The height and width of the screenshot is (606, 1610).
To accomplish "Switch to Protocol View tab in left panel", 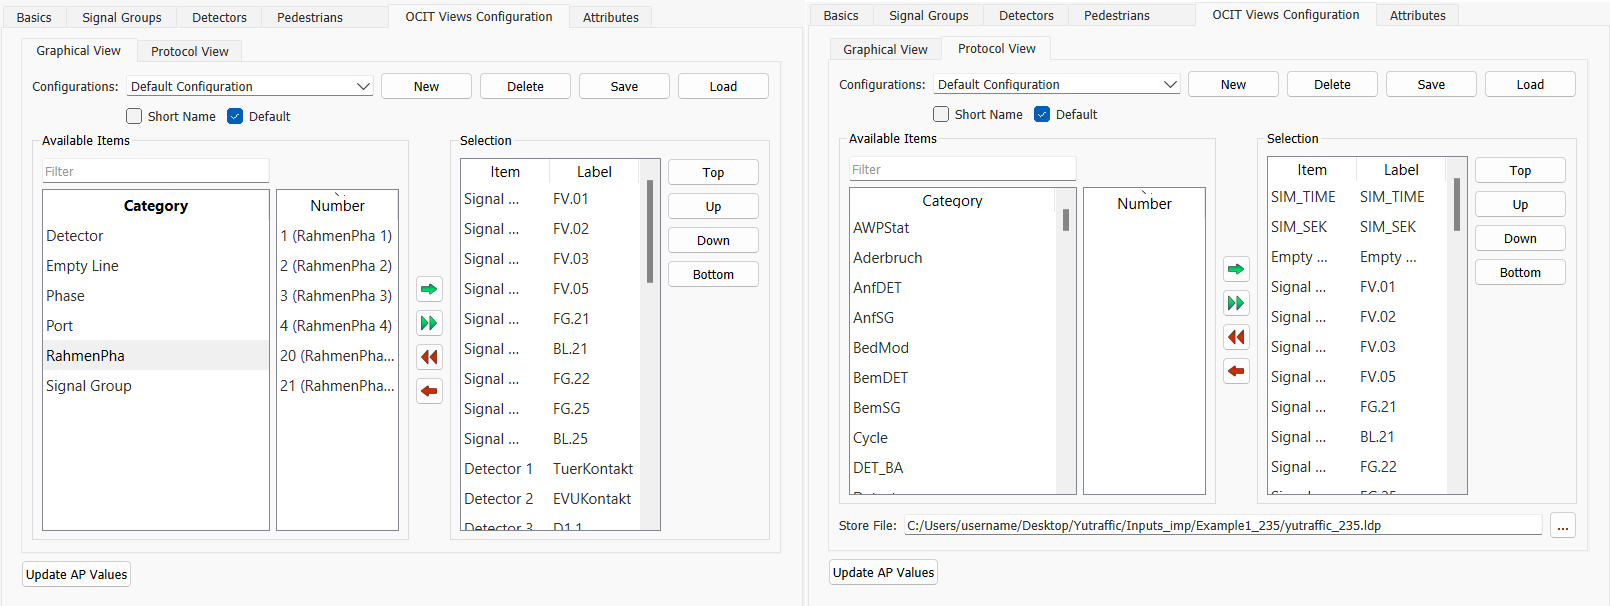I will (190, 52).
